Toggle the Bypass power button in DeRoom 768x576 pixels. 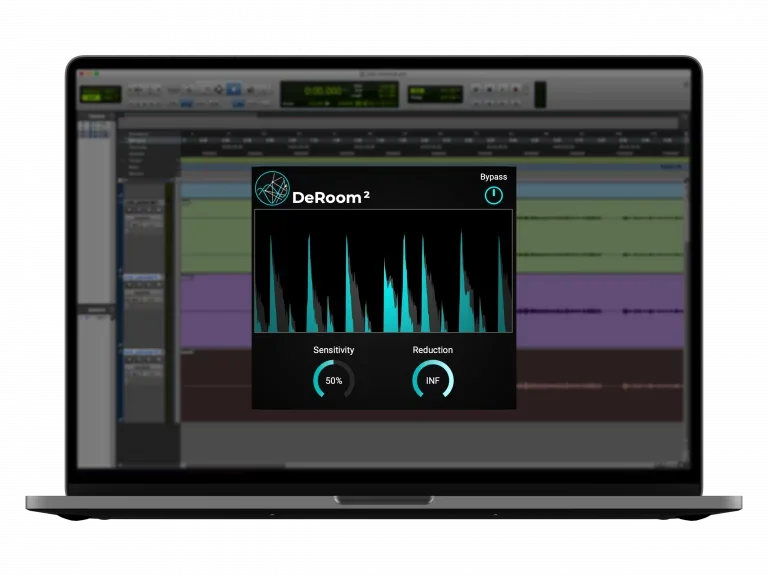493,196
